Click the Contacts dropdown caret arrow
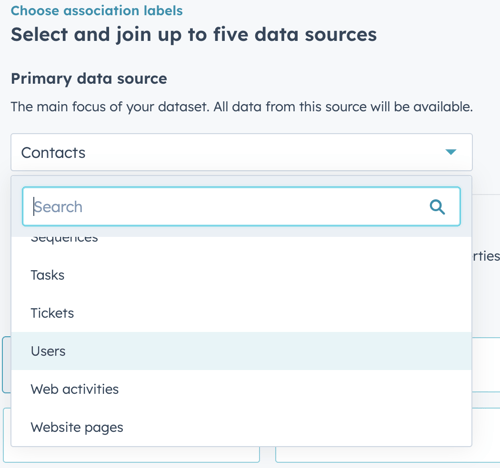500x468 pixels. (451, 152)
